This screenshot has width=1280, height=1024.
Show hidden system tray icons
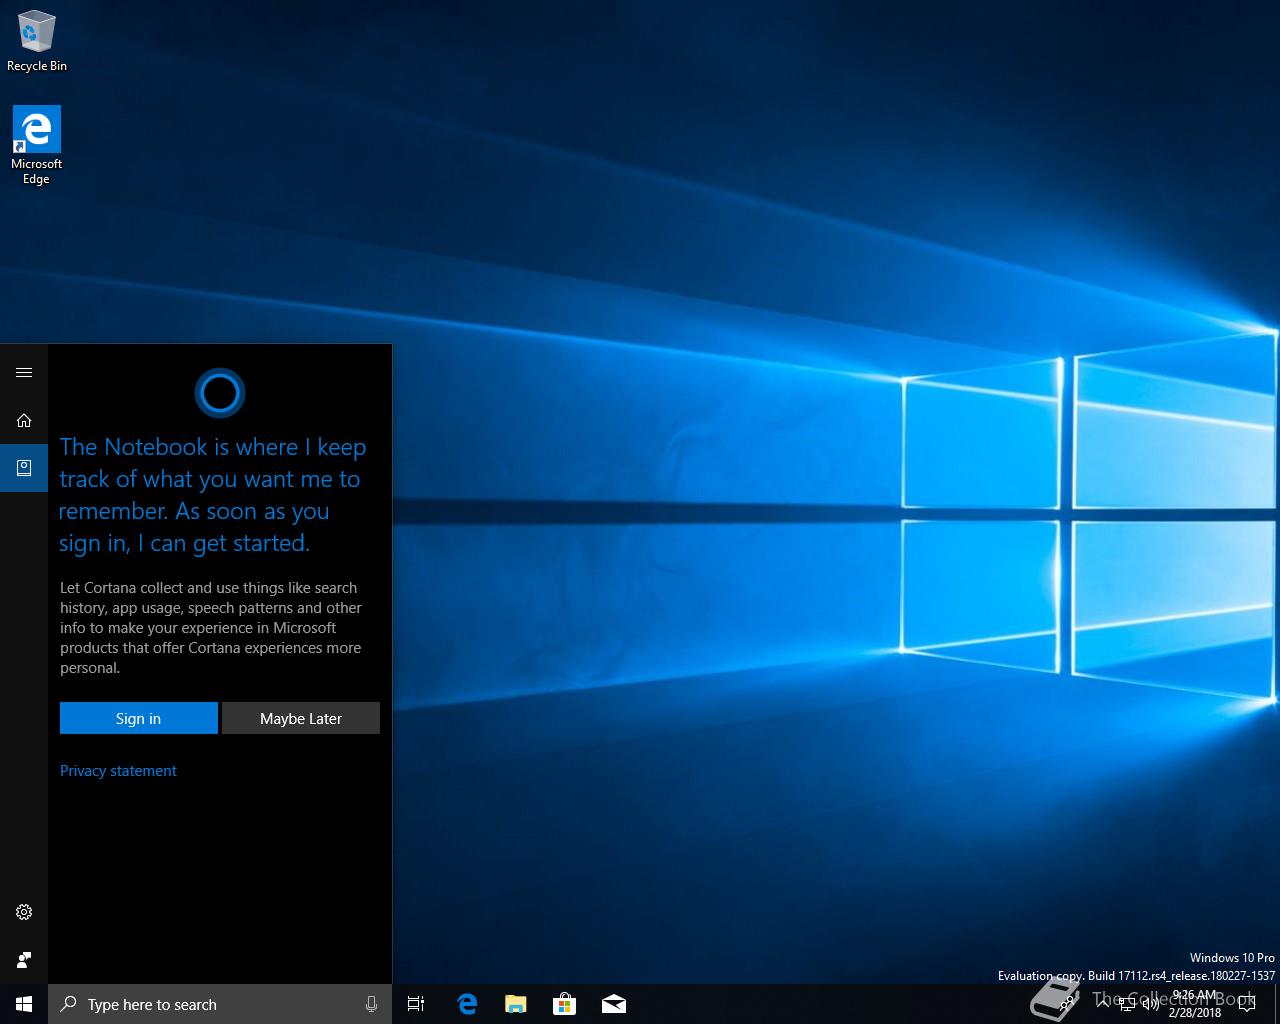[1102, 1004]
